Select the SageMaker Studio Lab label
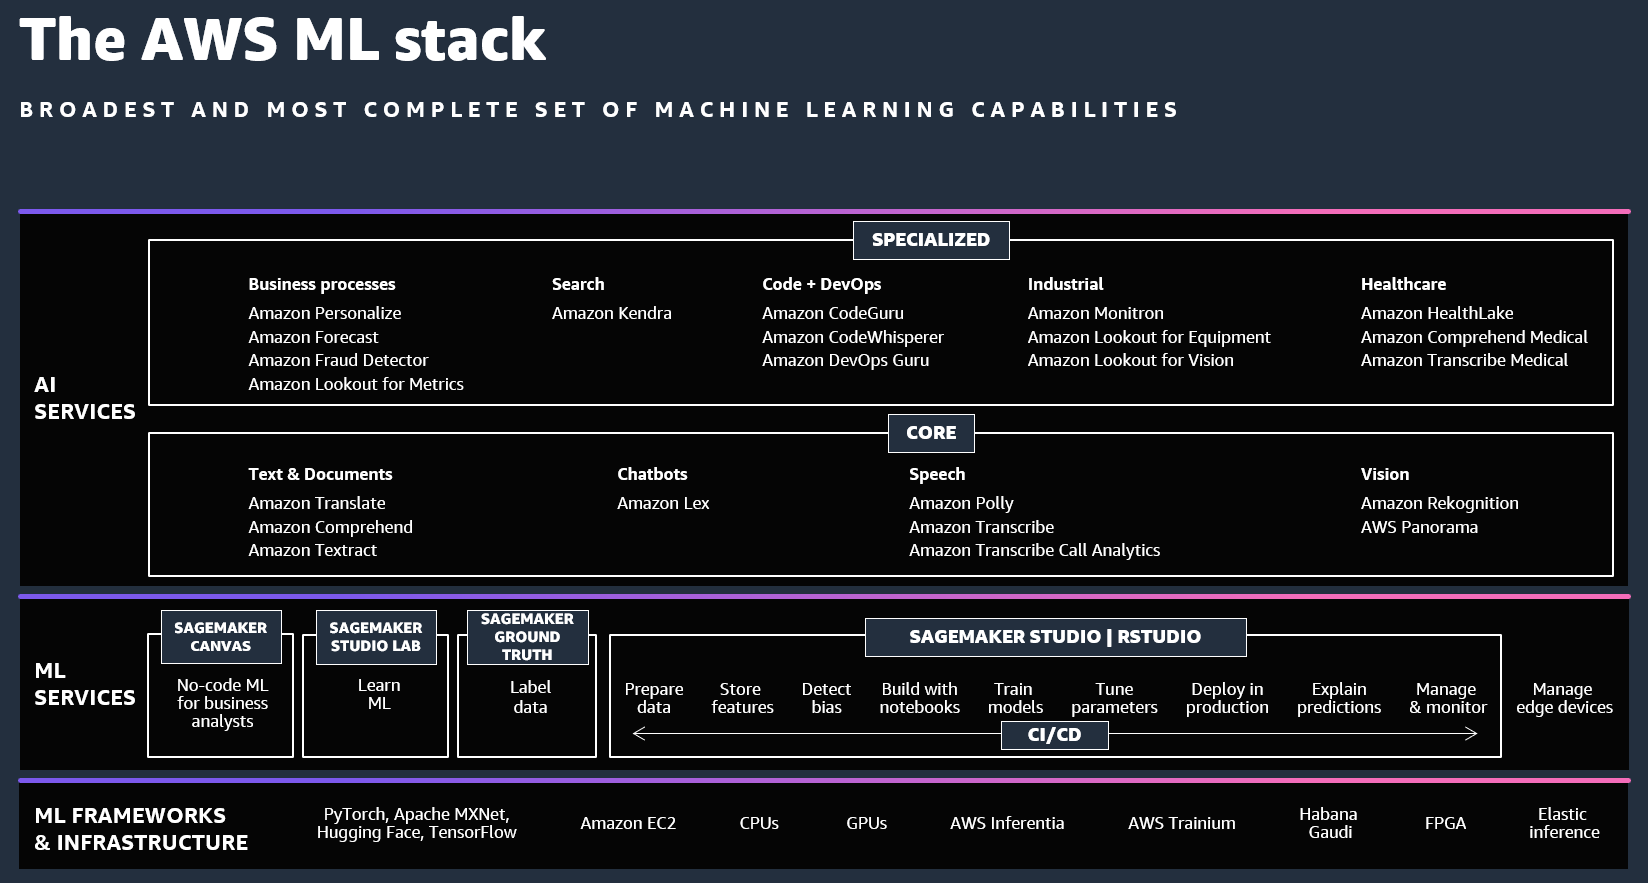 pos(376,637)
